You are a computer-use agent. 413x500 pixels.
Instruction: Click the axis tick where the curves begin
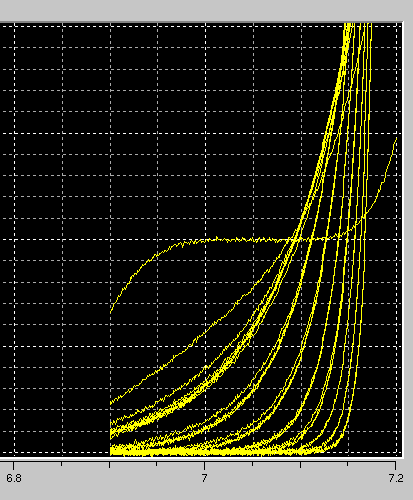click(110, 465)
